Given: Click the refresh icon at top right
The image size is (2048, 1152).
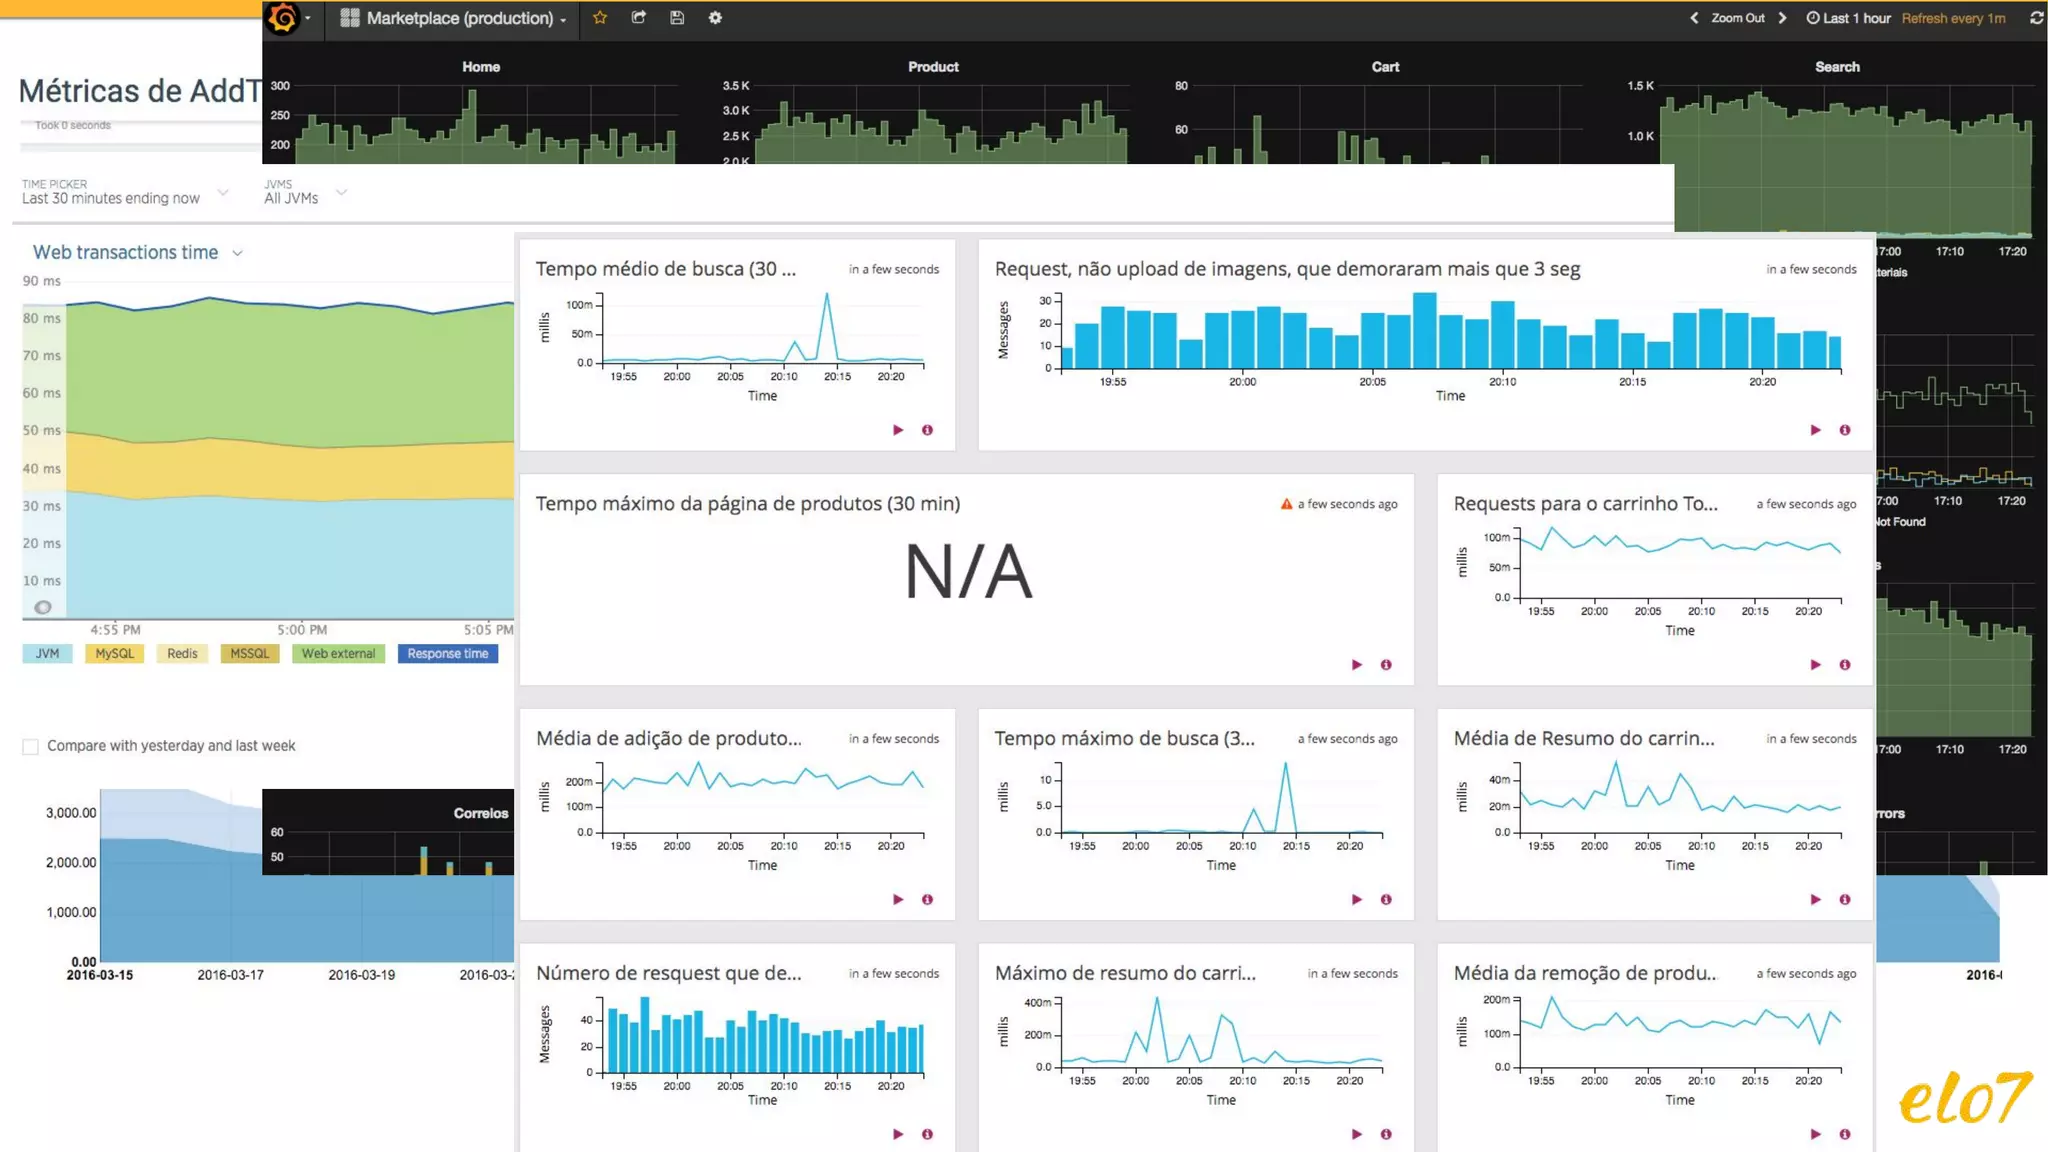Looking at the screenshot, I should (x=2036, y=18).
